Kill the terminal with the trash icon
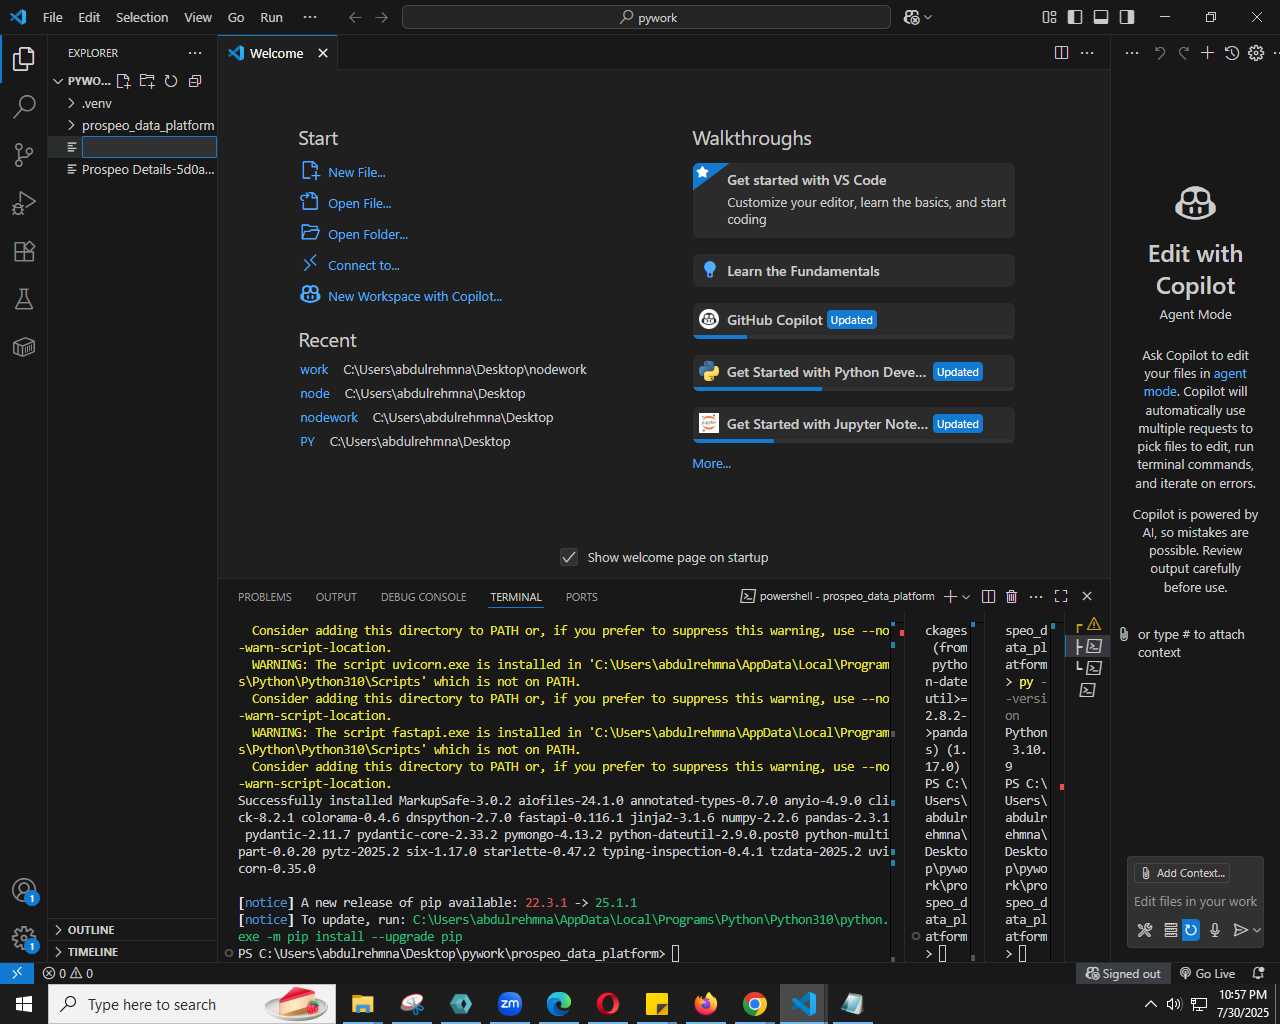Screen dimensions: 1280x1024 tap(1011, 597)
